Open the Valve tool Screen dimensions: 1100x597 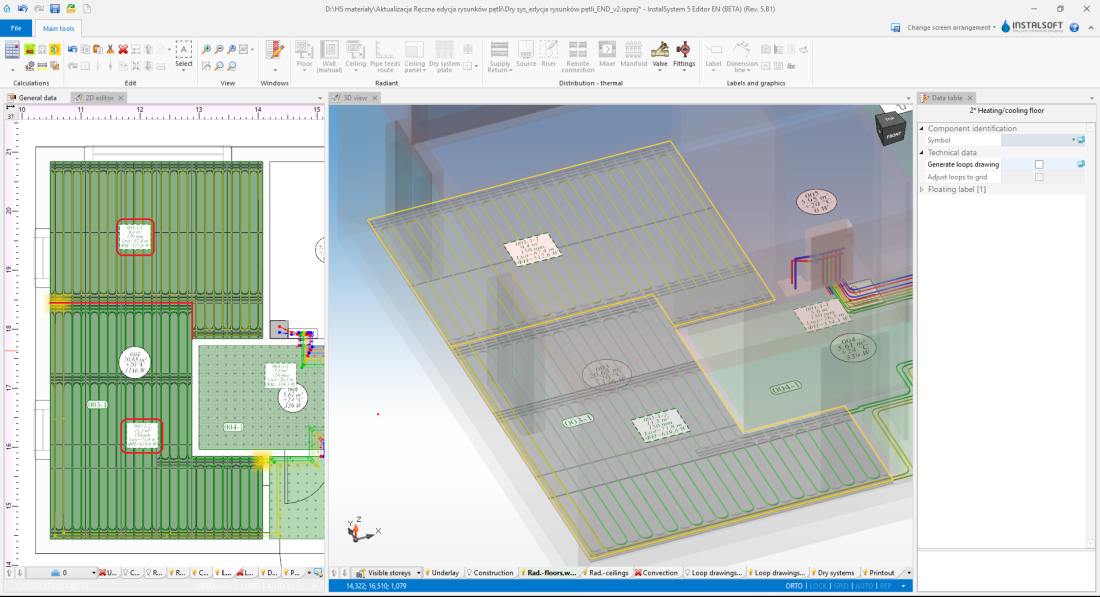pyautogui.click(x=660, y=55)
